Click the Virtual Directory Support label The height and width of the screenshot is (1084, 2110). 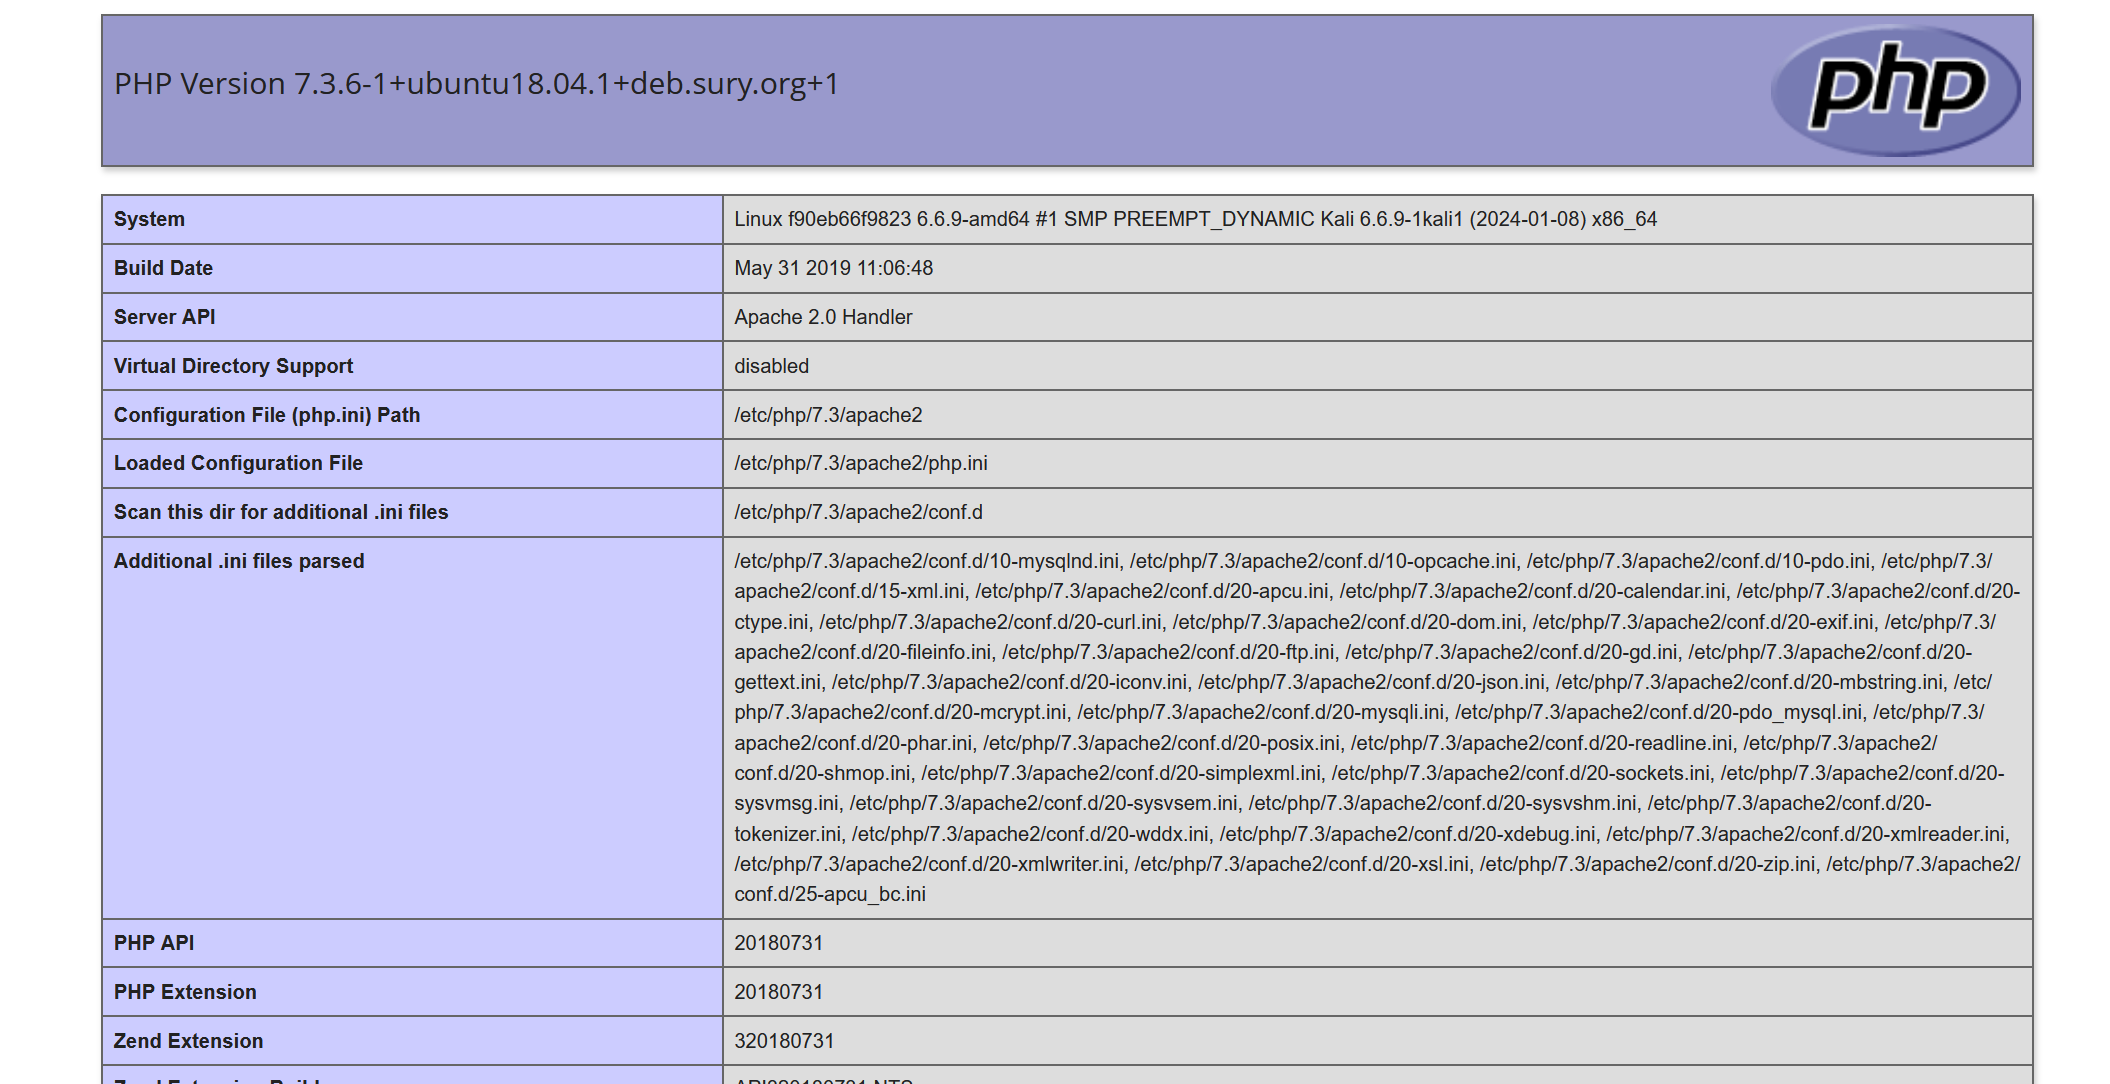click(x=233, y=366)
